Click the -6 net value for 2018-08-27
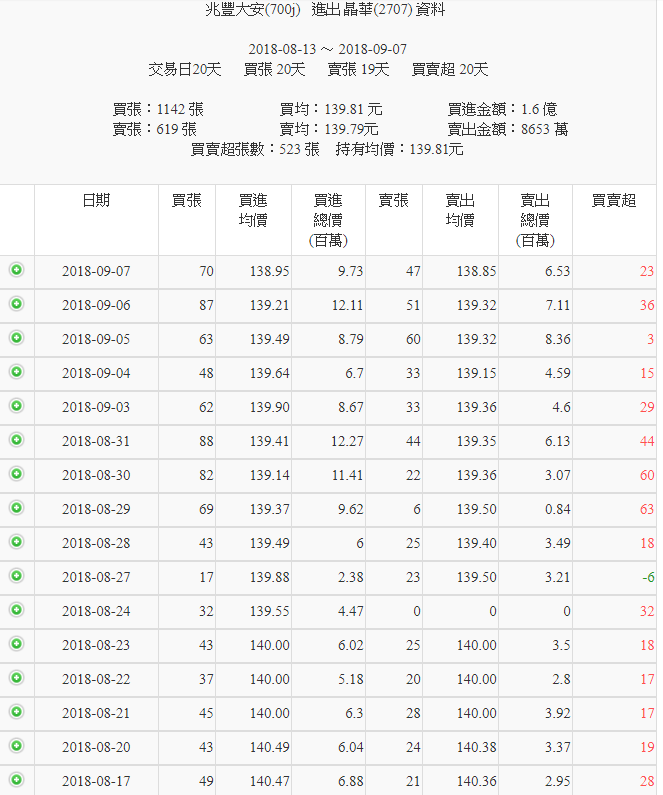The height and width of the screenshot is (795, 663). tap(648, 577)
